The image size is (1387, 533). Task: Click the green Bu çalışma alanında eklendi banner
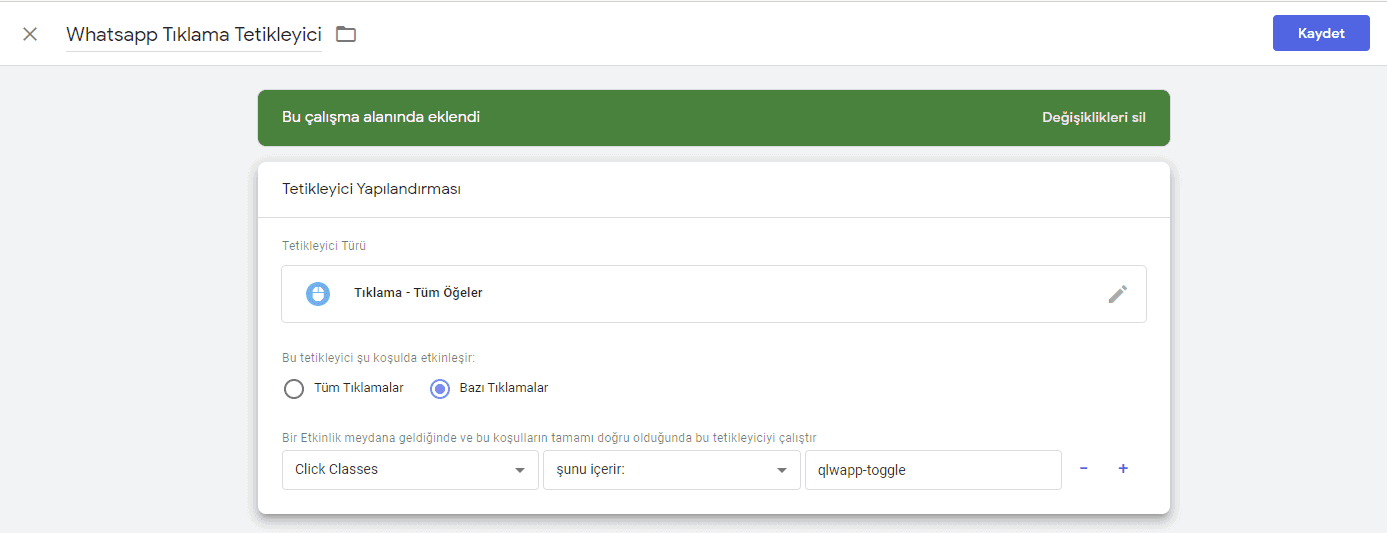point(600,117)
